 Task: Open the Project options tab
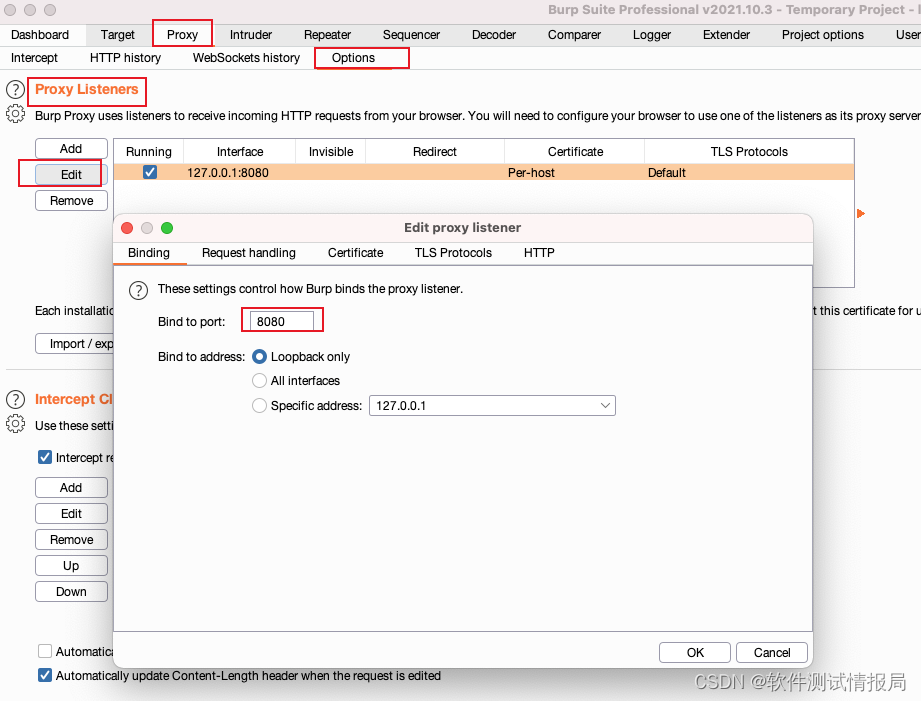823,35
